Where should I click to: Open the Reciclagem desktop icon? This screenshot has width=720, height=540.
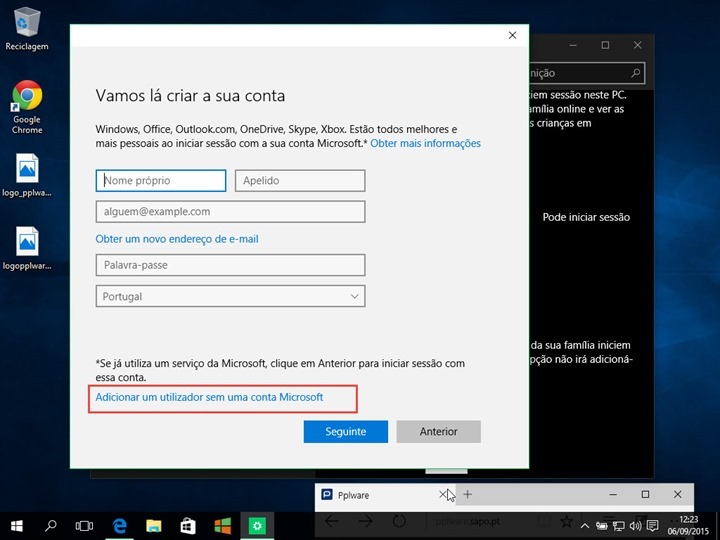point(27,28)
